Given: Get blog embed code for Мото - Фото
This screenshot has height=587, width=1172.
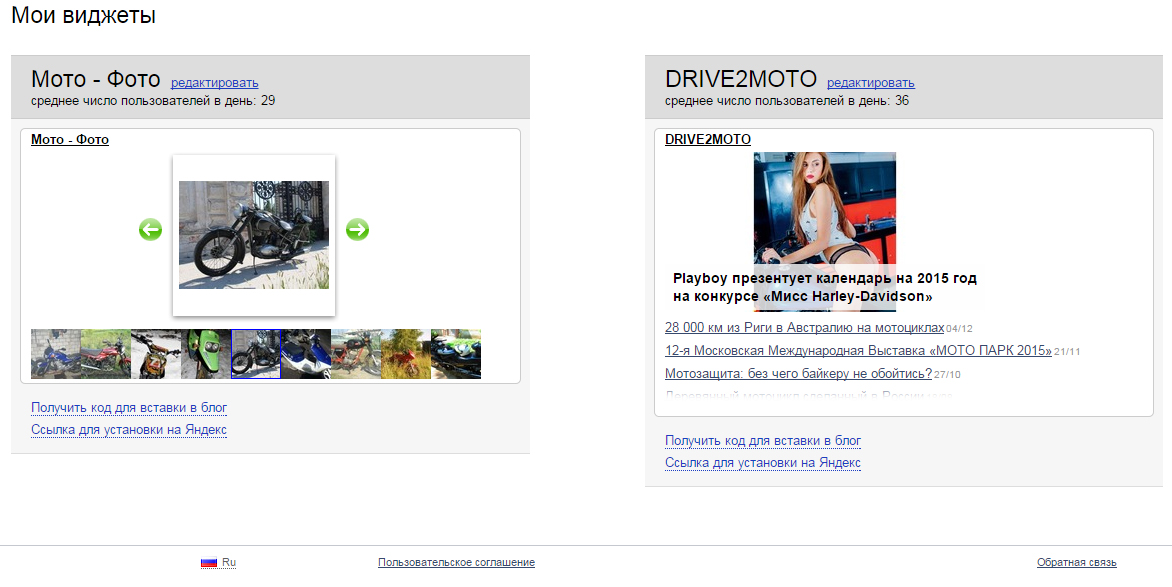Looking at the screenshot, I should click(x=129, y=408).
